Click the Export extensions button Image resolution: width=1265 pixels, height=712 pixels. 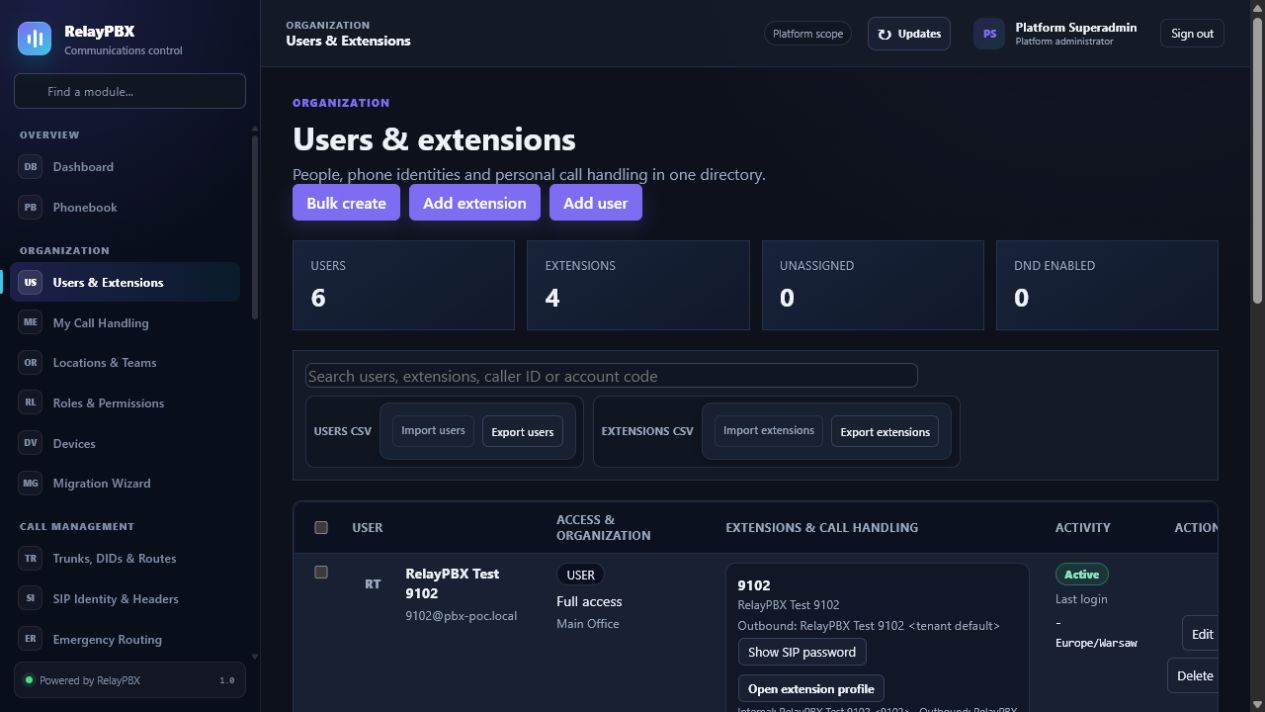click(x=885, y=432)
